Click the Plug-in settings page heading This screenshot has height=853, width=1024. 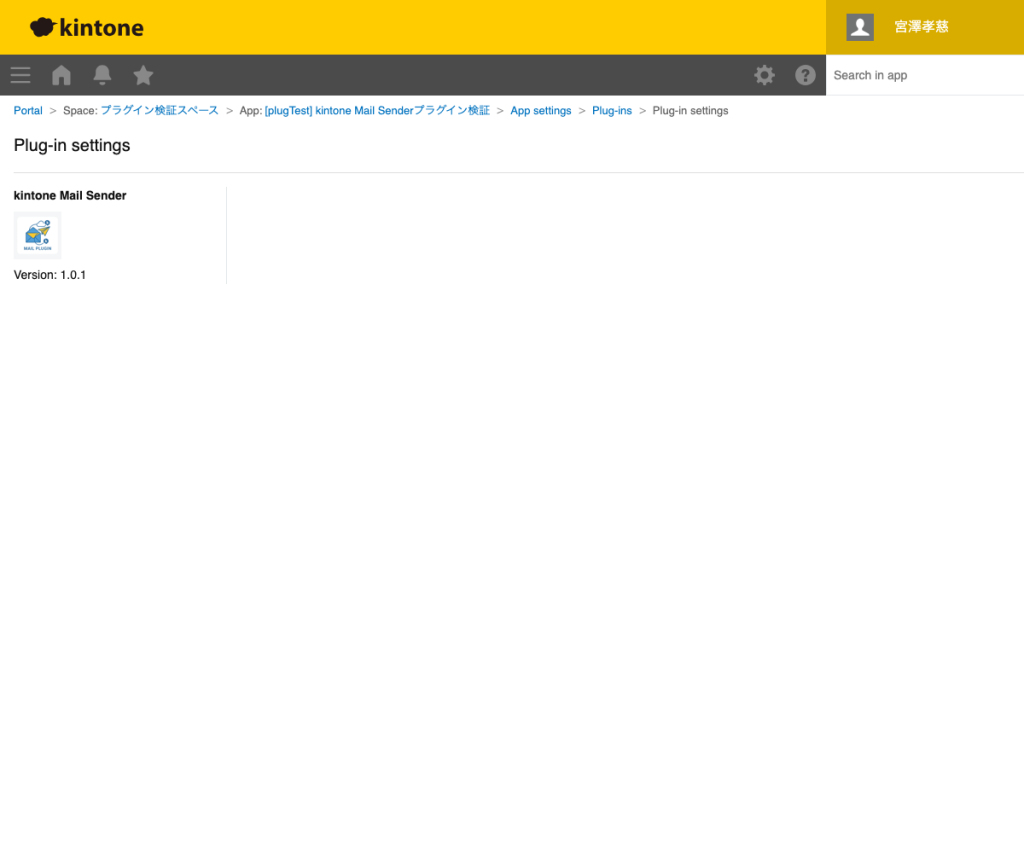[x=71, y=145]
